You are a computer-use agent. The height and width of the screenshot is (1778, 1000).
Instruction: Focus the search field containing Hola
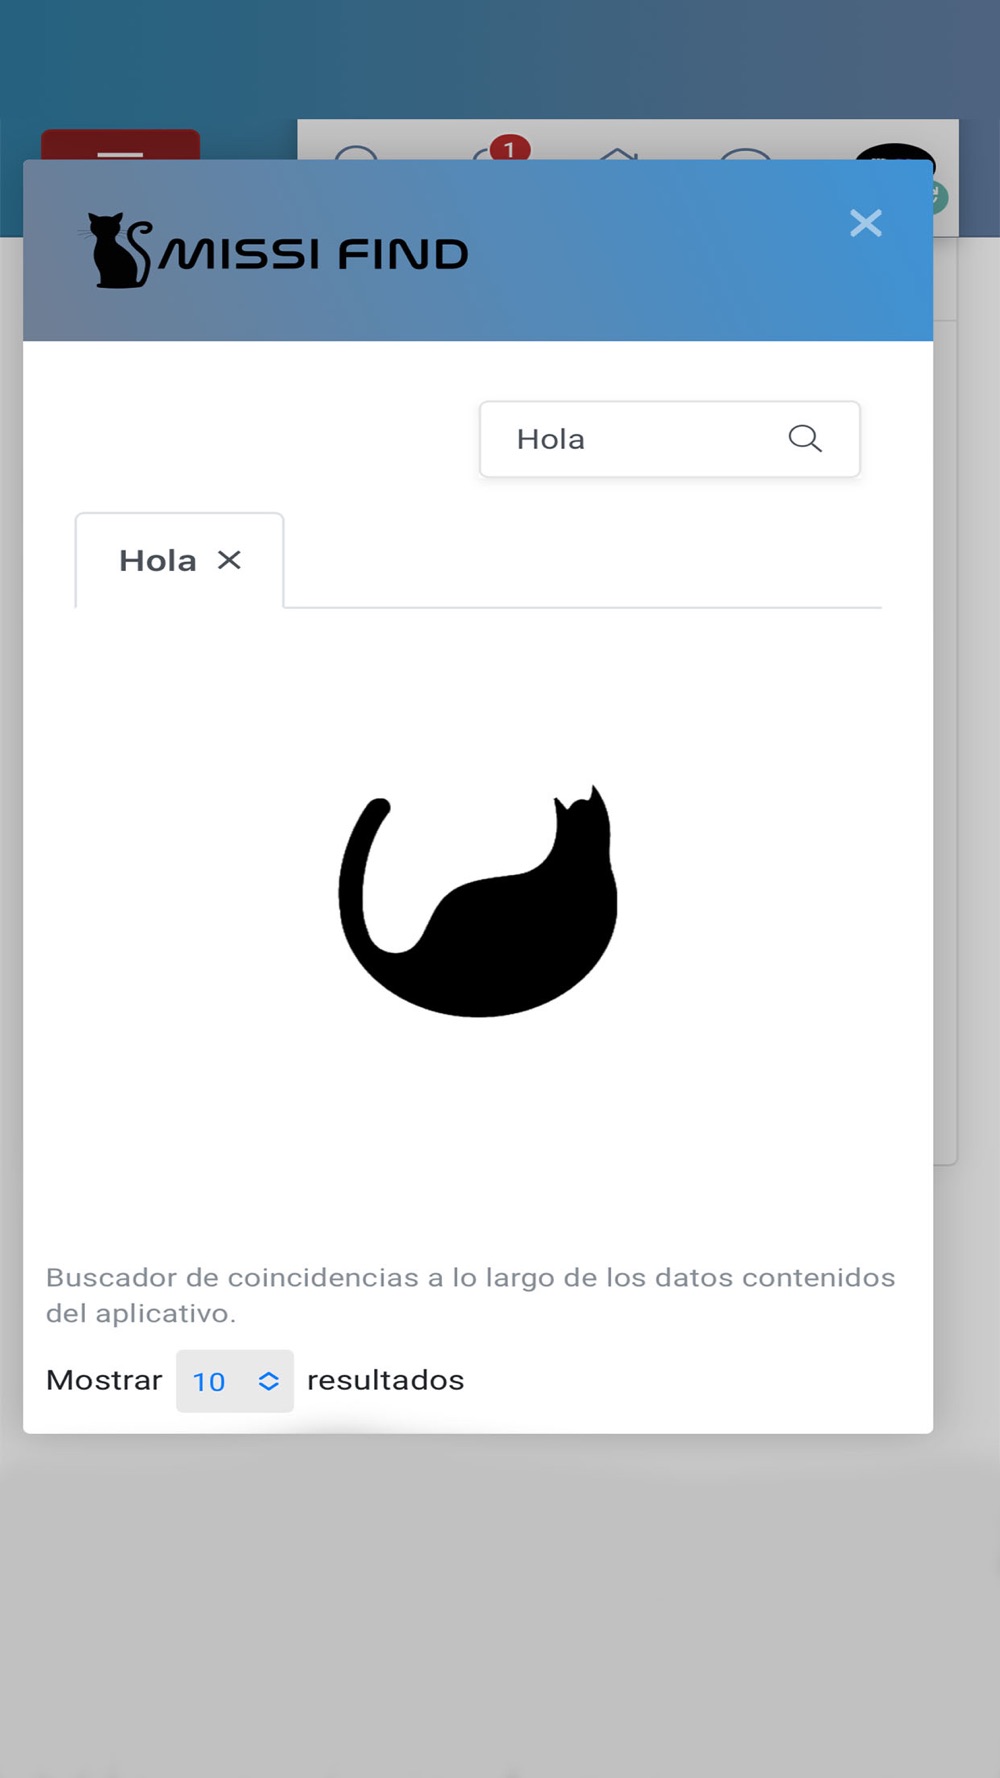click(669, 439)
